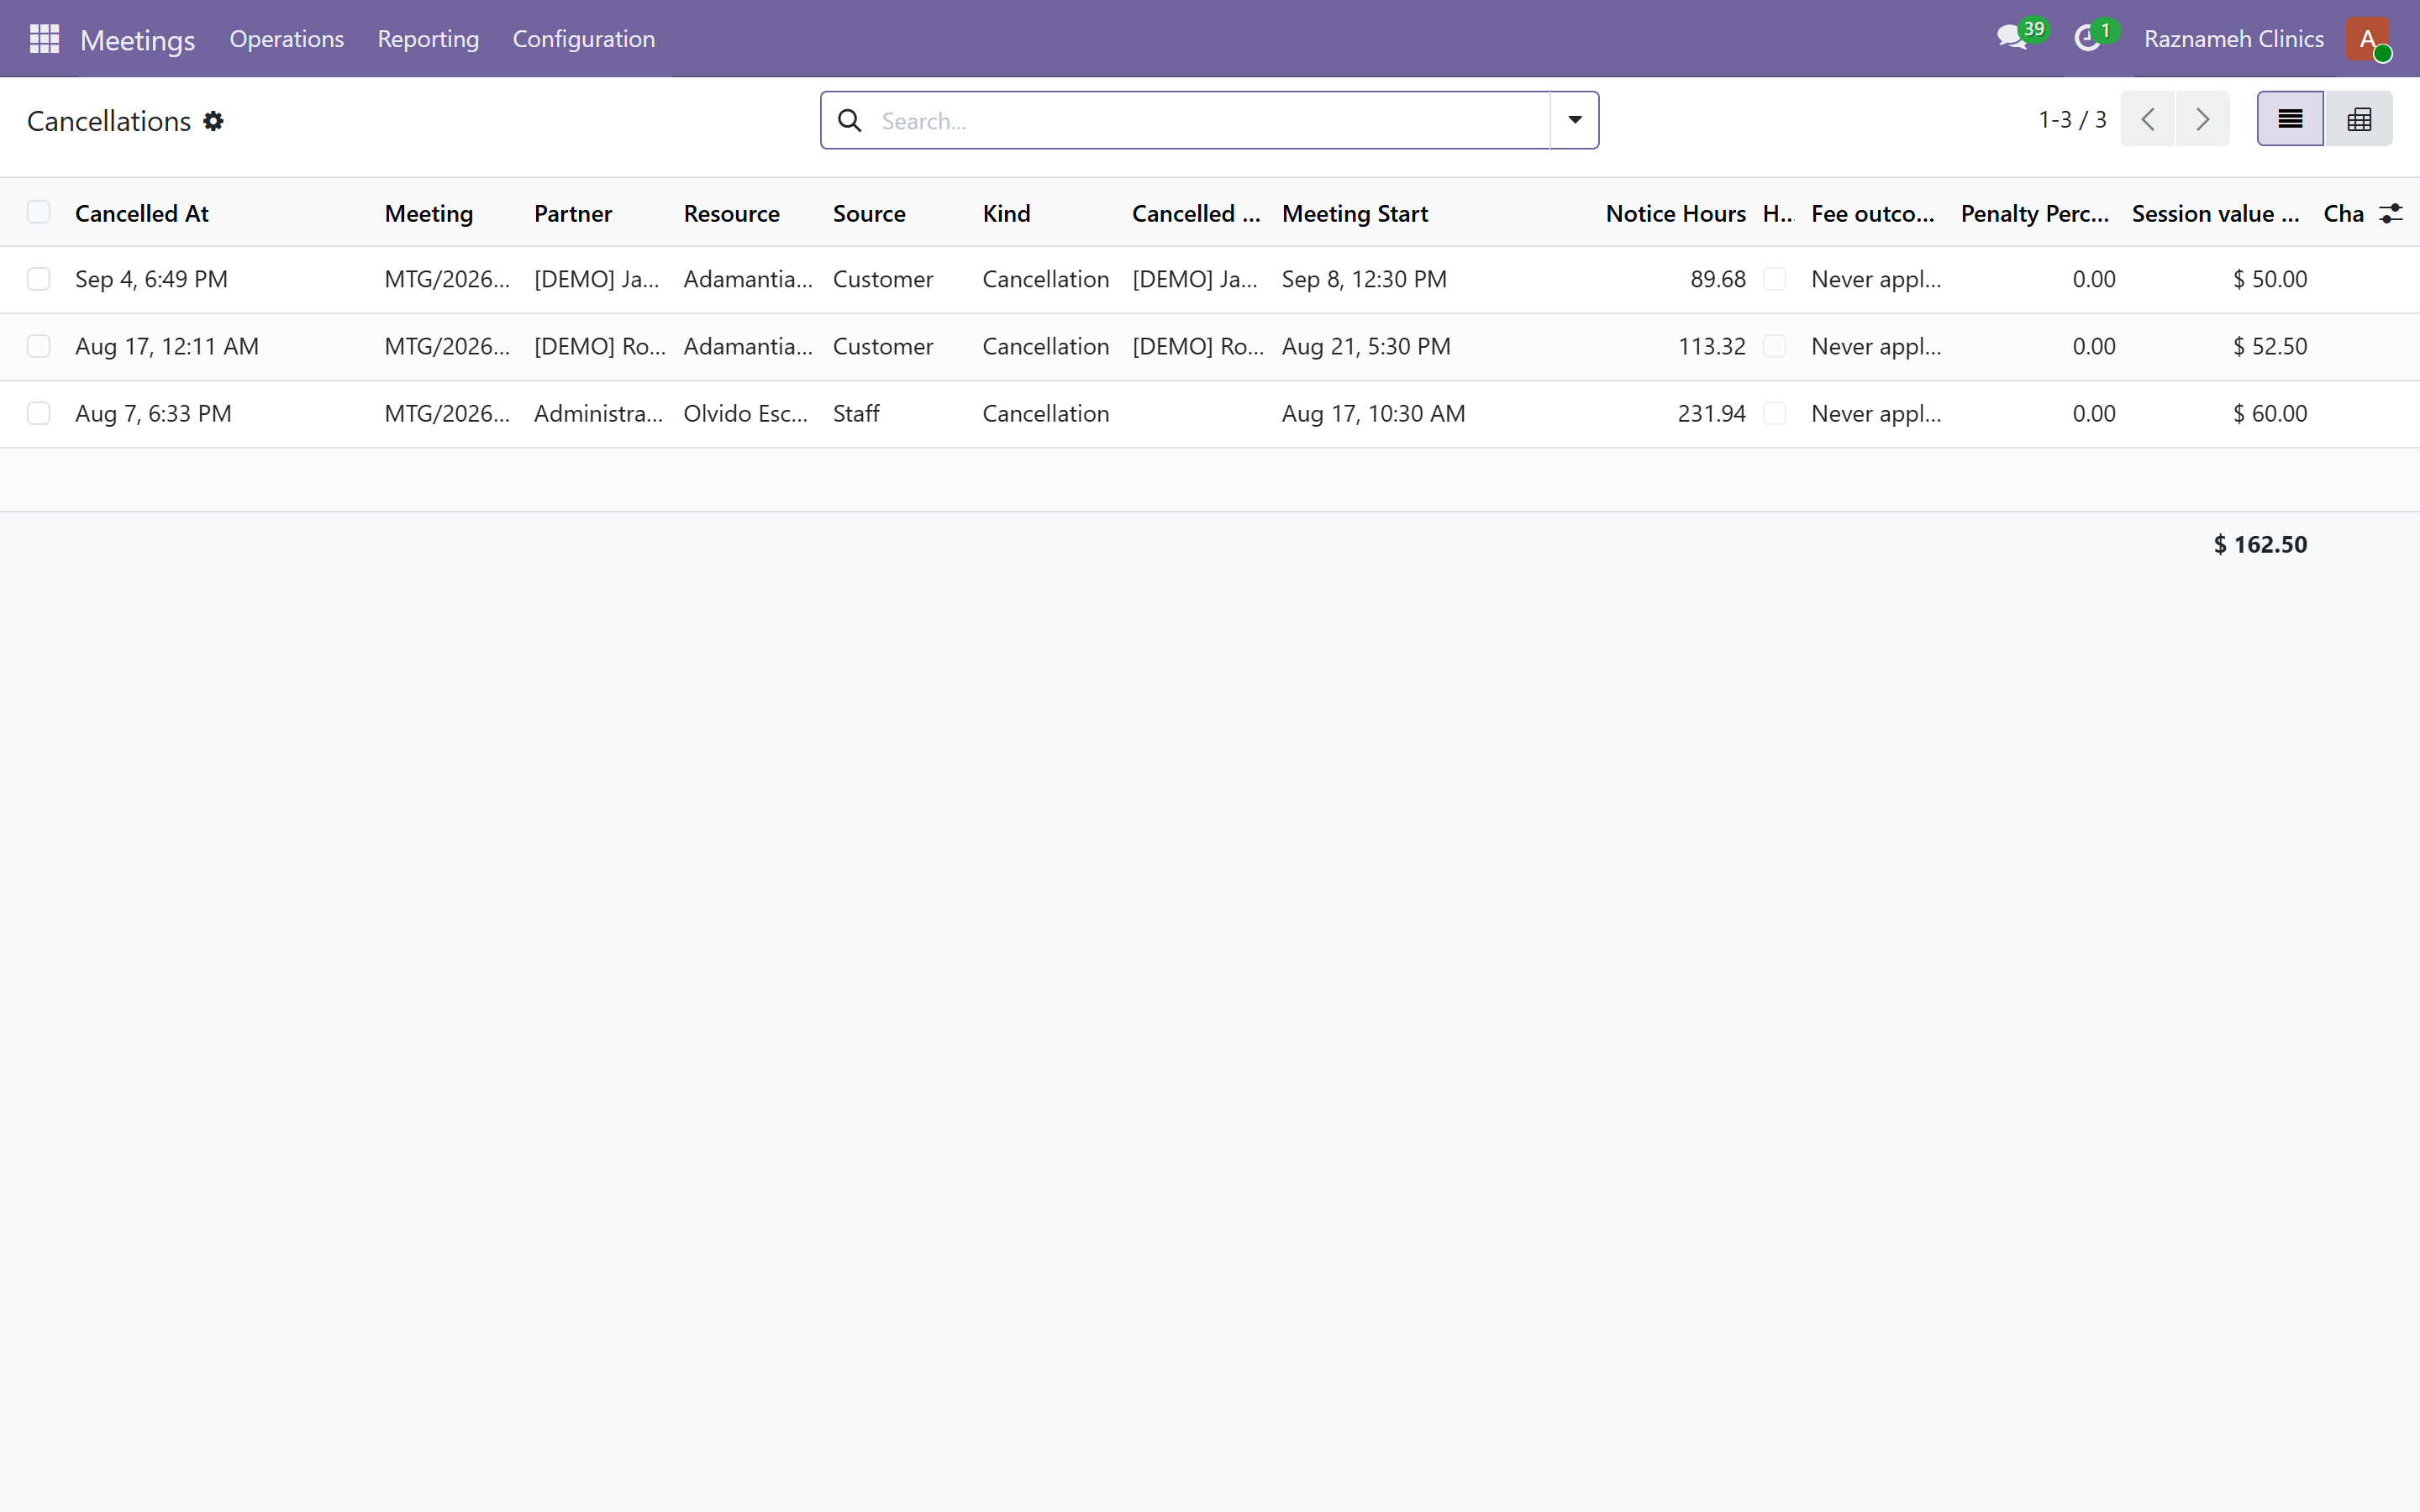Sort by Kind column header

(x=1006, y=213)
